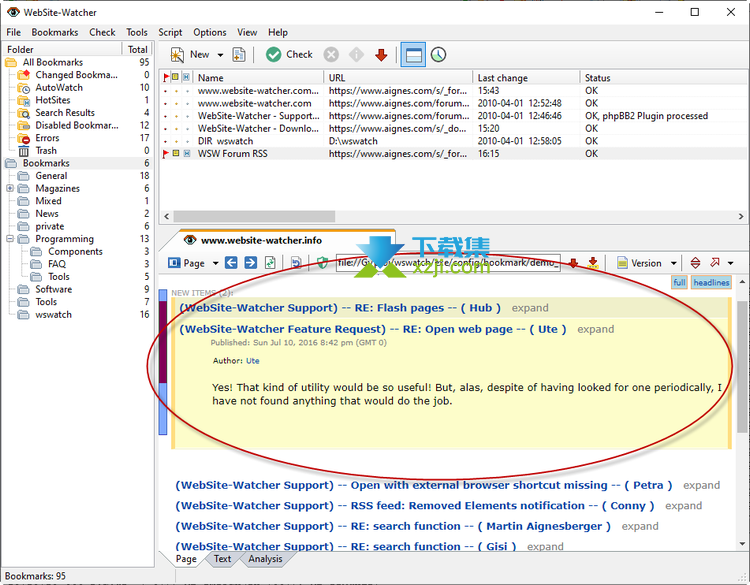Click the author link Ute

coord(253,361)
